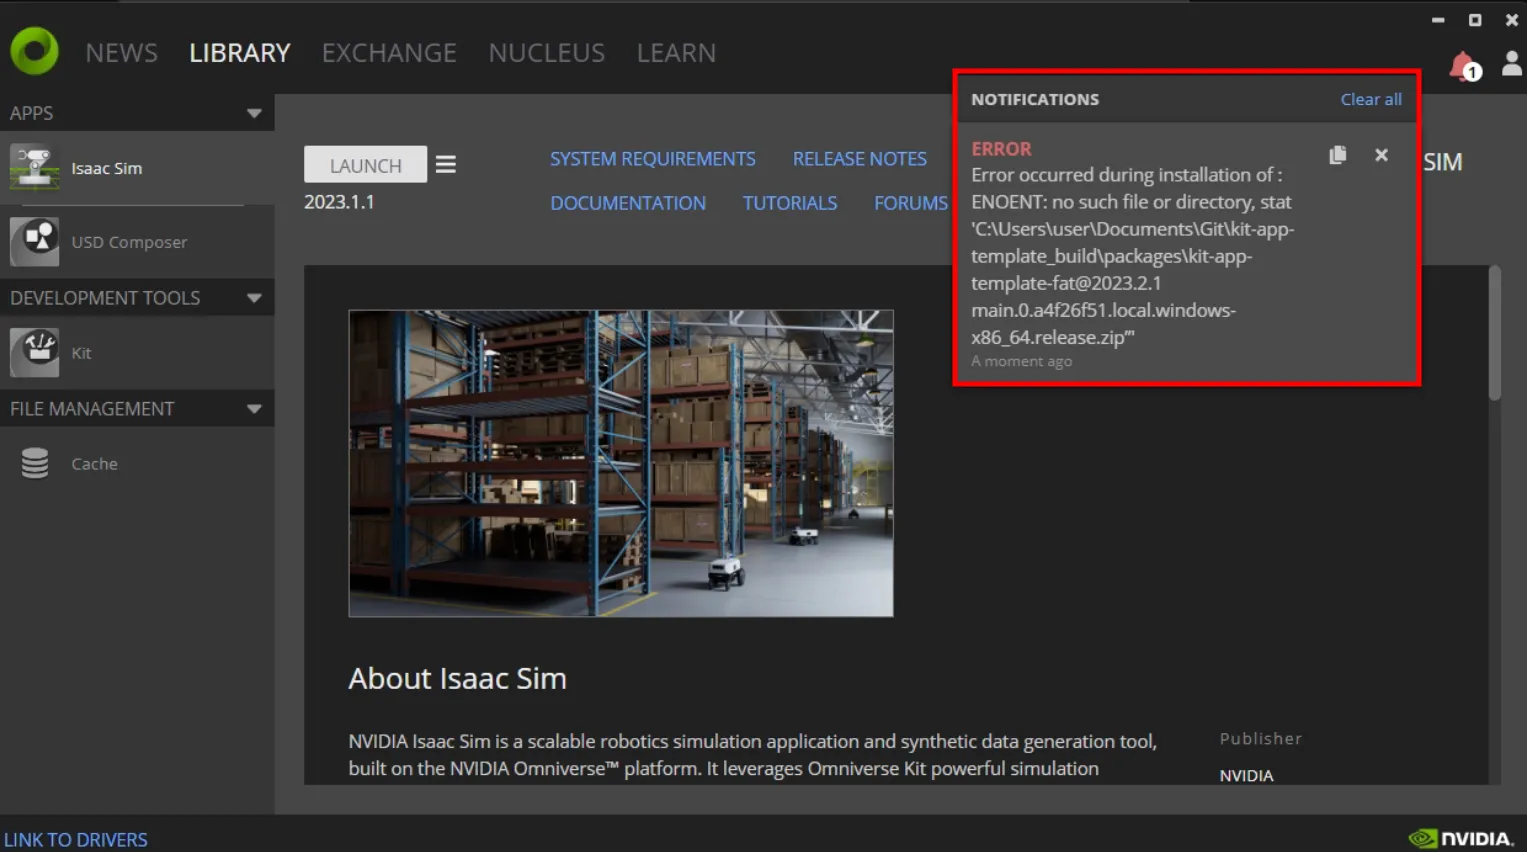Click the warehouse preview image
Viewport: 1527px width, 852px height.
point(621,463)
